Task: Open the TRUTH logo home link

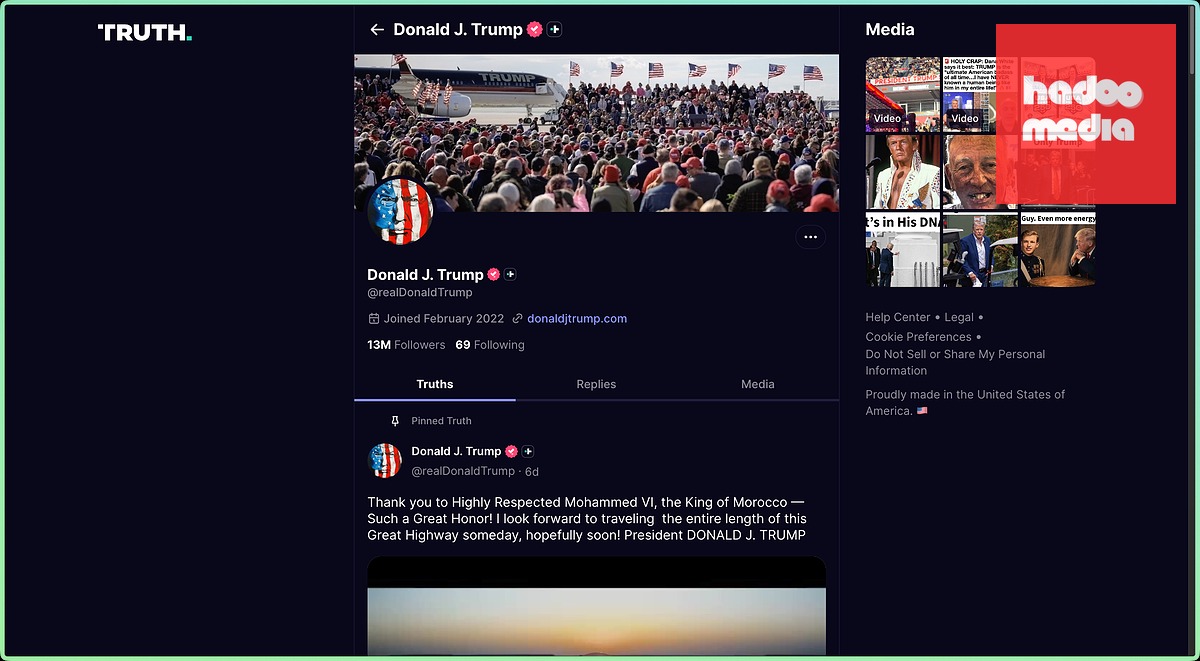Action: (145, 33)
